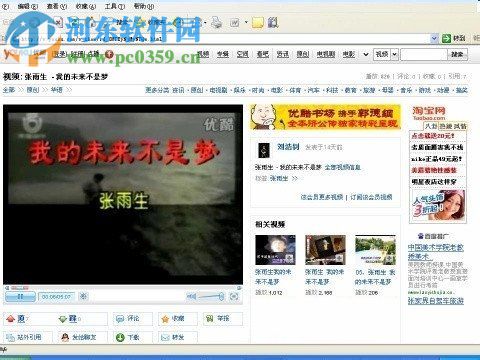Click the Youku search input field

423,54
